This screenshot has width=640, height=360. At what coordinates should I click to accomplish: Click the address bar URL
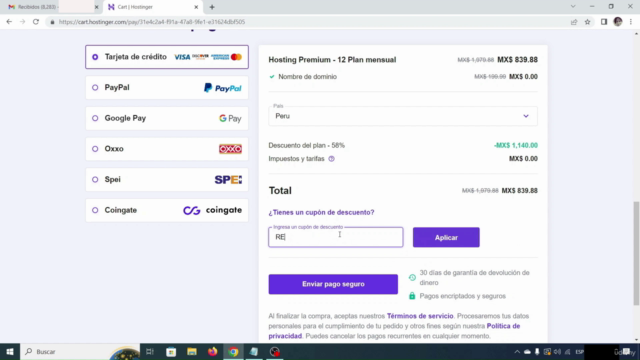152,22
